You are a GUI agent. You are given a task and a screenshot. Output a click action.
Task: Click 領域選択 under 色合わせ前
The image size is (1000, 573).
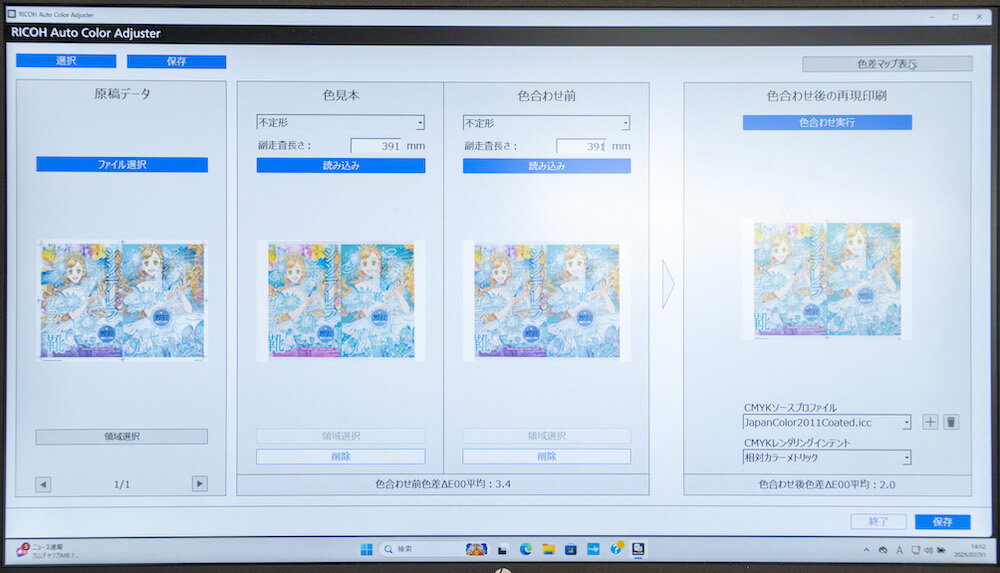547,436
